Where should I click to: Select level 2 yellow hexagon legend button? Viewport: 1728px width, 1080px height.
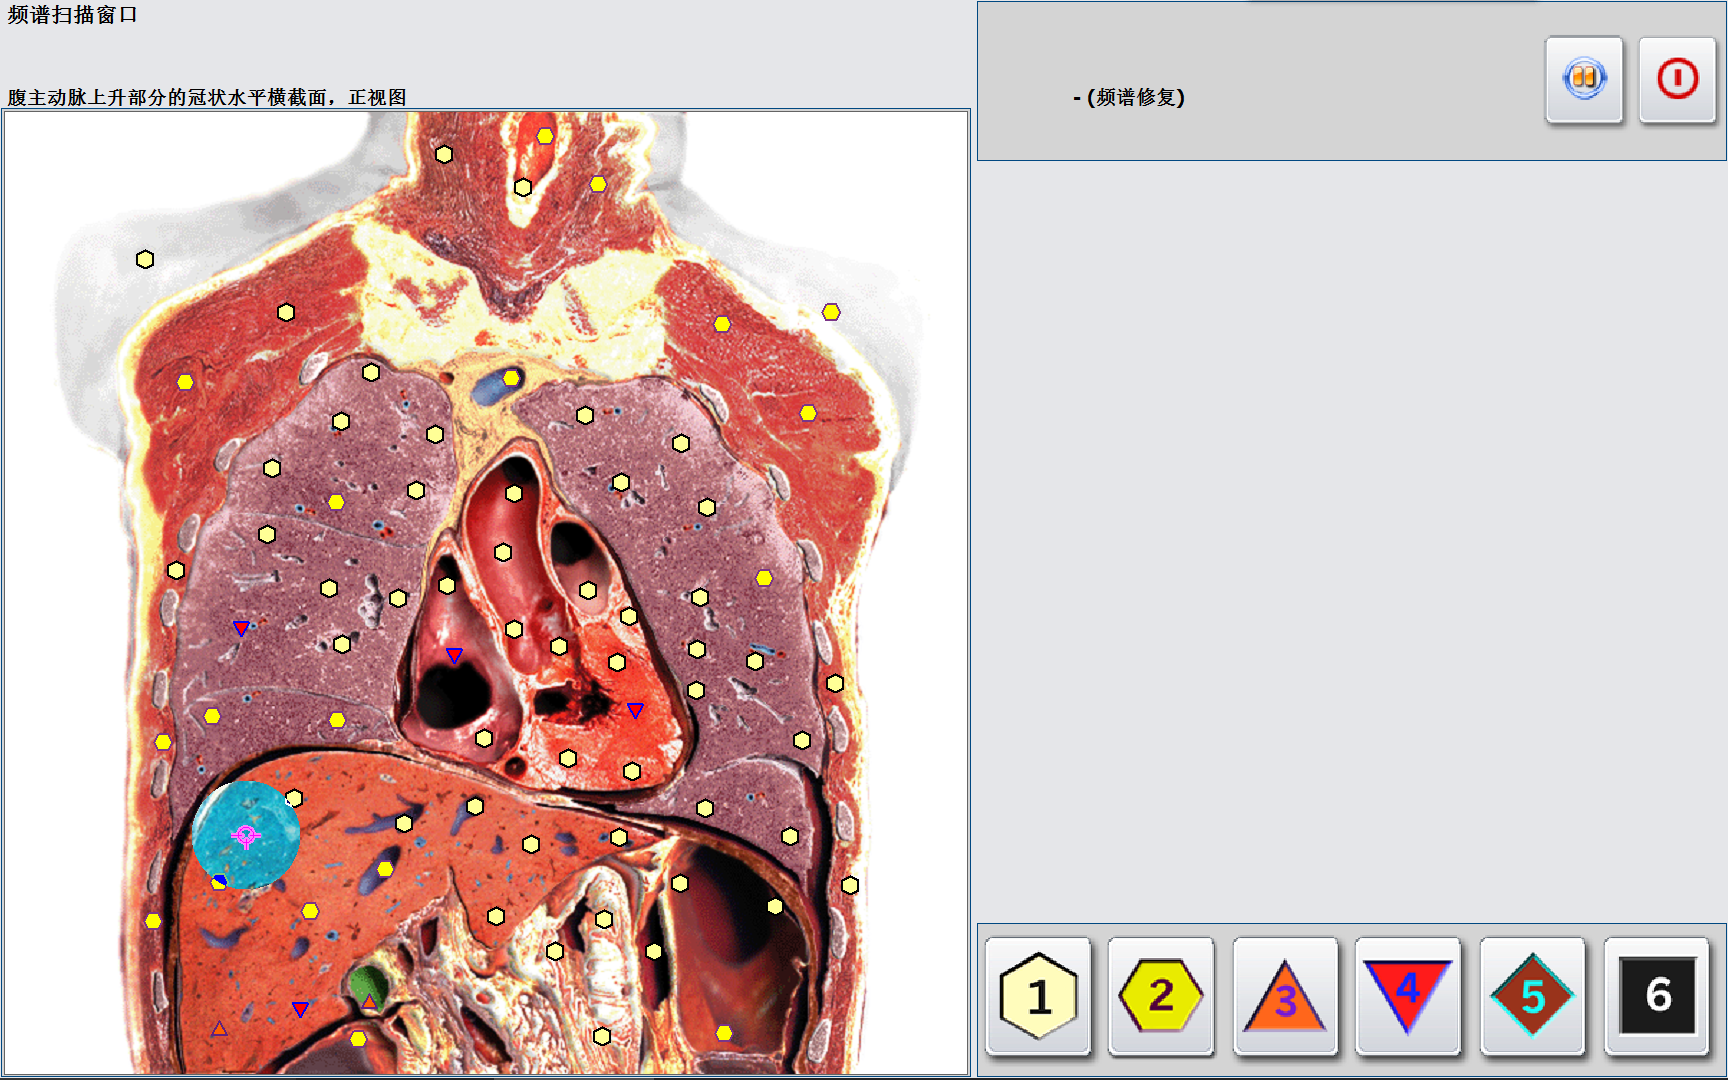click(1161, 996)
